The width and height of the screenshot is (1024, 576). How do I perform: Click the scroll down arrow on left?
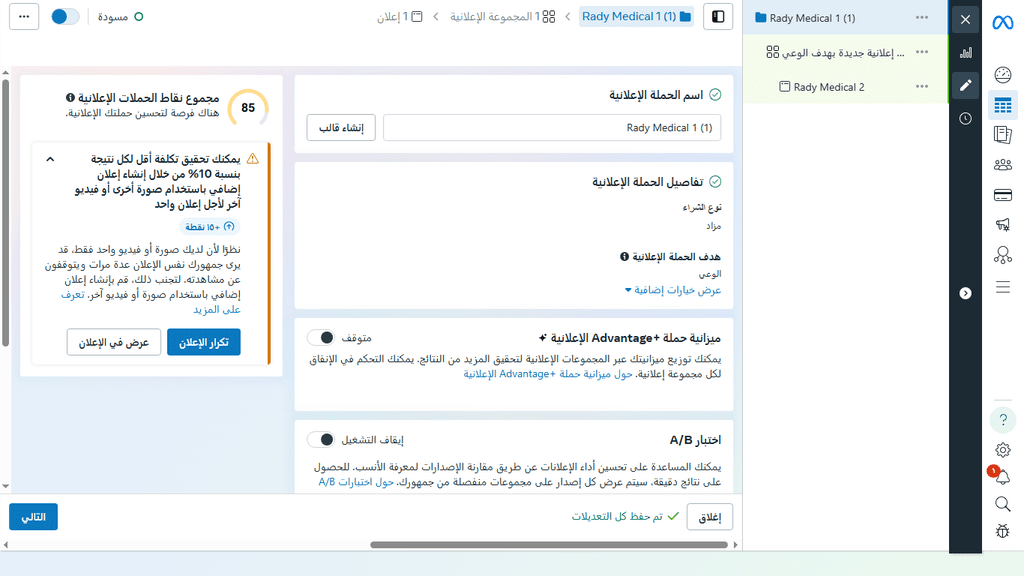[5, 486]
